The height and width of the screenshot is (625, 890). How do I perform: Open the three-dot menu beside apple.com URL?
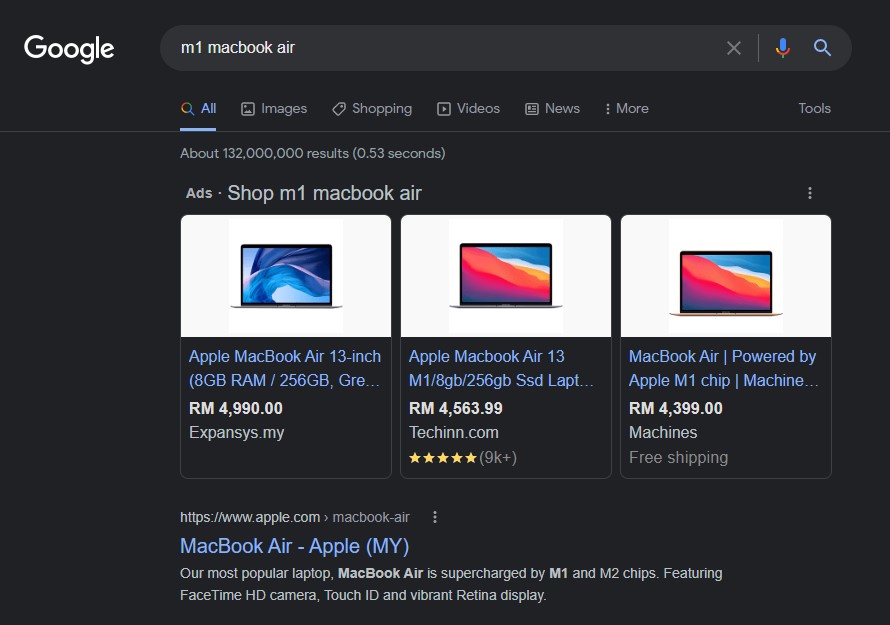[x=435, y=517]
